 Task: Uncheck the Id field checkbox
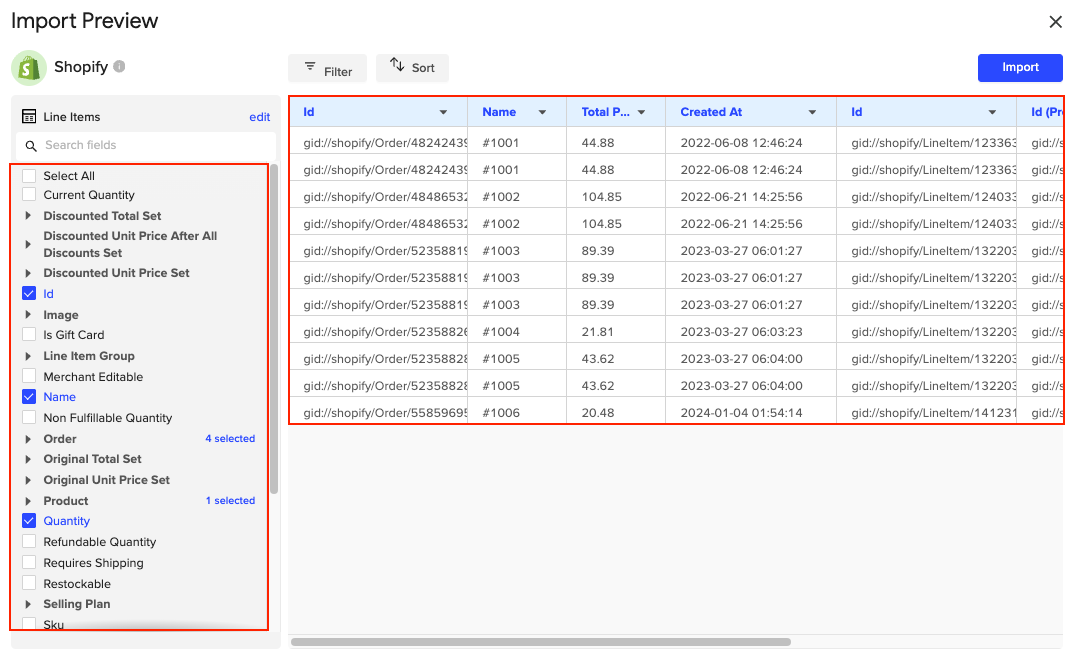coord(30,293)
